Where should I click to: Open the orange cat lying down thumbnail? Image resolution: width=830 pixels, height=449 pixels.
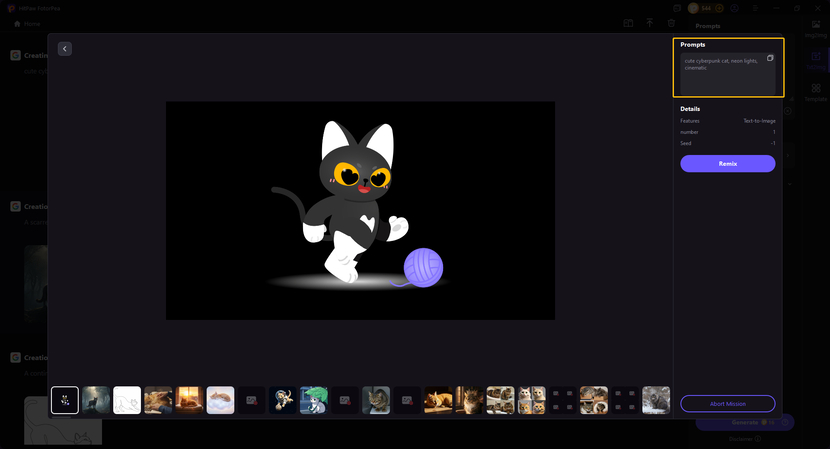(x=438, y=400)
